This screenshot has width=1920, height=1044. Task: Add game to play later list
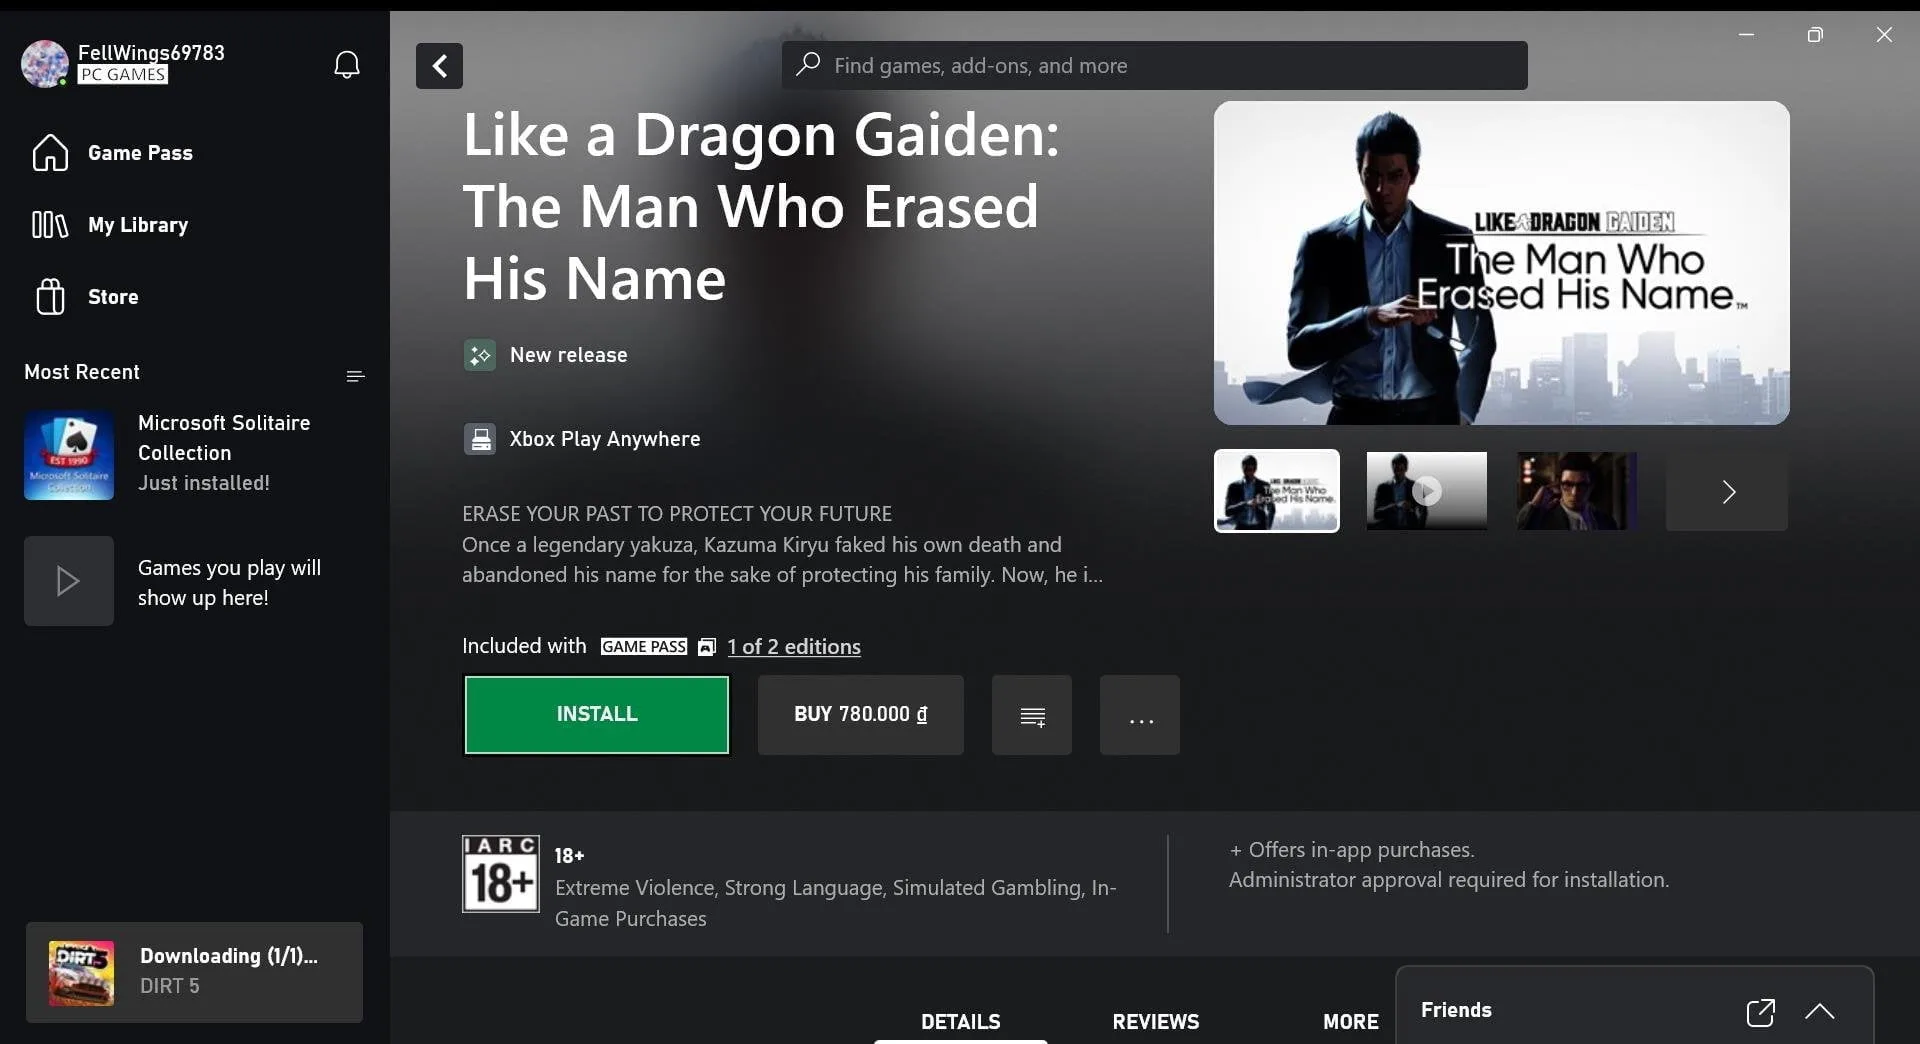[x=1032, y=715]
